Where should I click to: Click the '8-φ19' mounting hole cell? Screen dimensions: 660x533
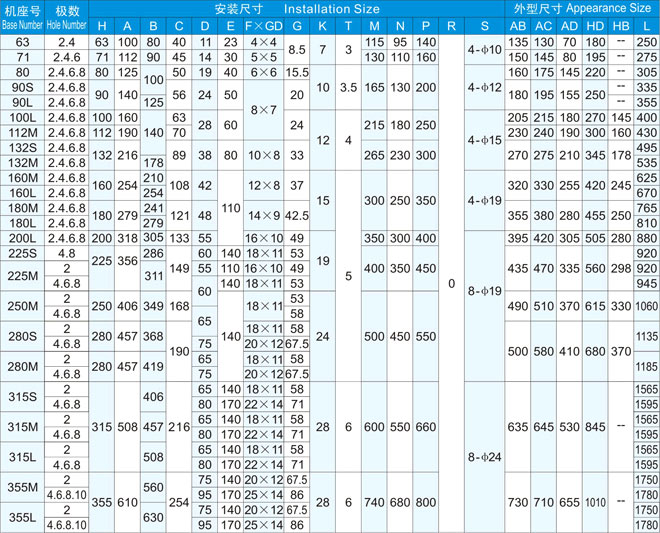[484, 291]
